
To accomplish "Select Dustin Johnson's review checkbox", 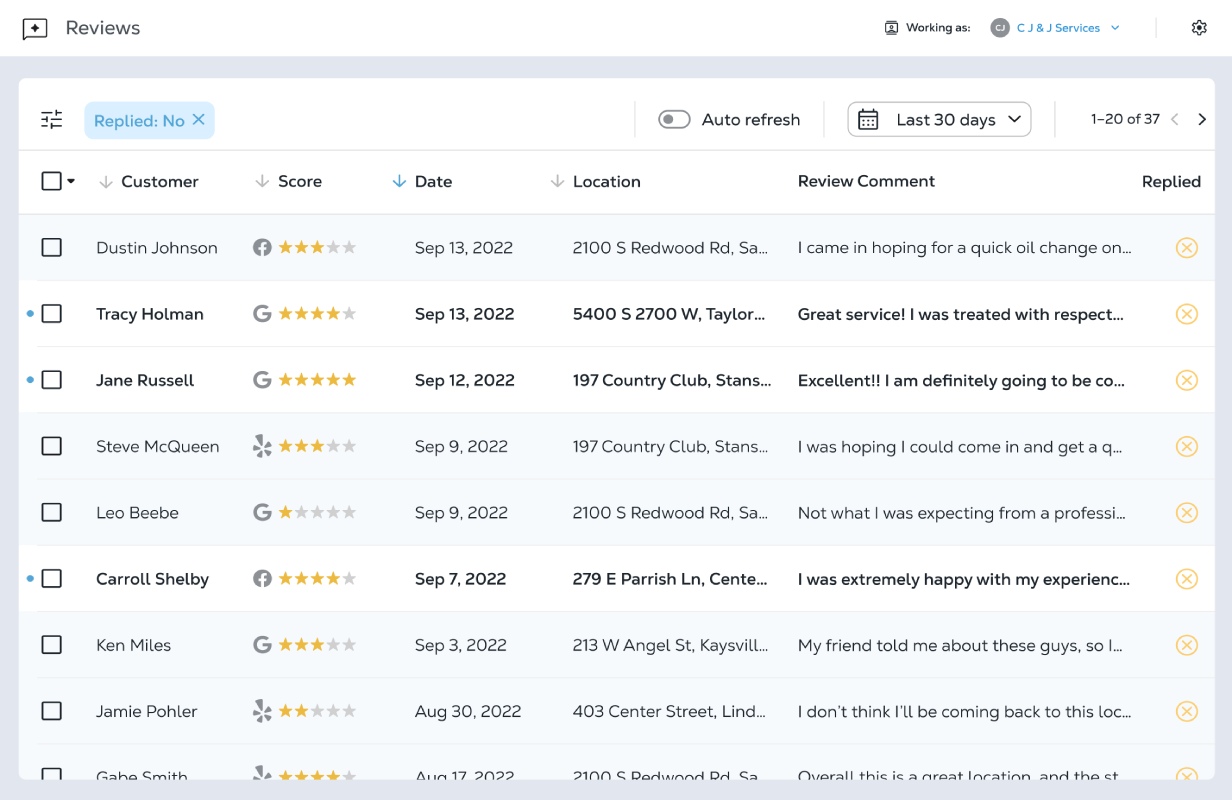I will tap(51, 247).
